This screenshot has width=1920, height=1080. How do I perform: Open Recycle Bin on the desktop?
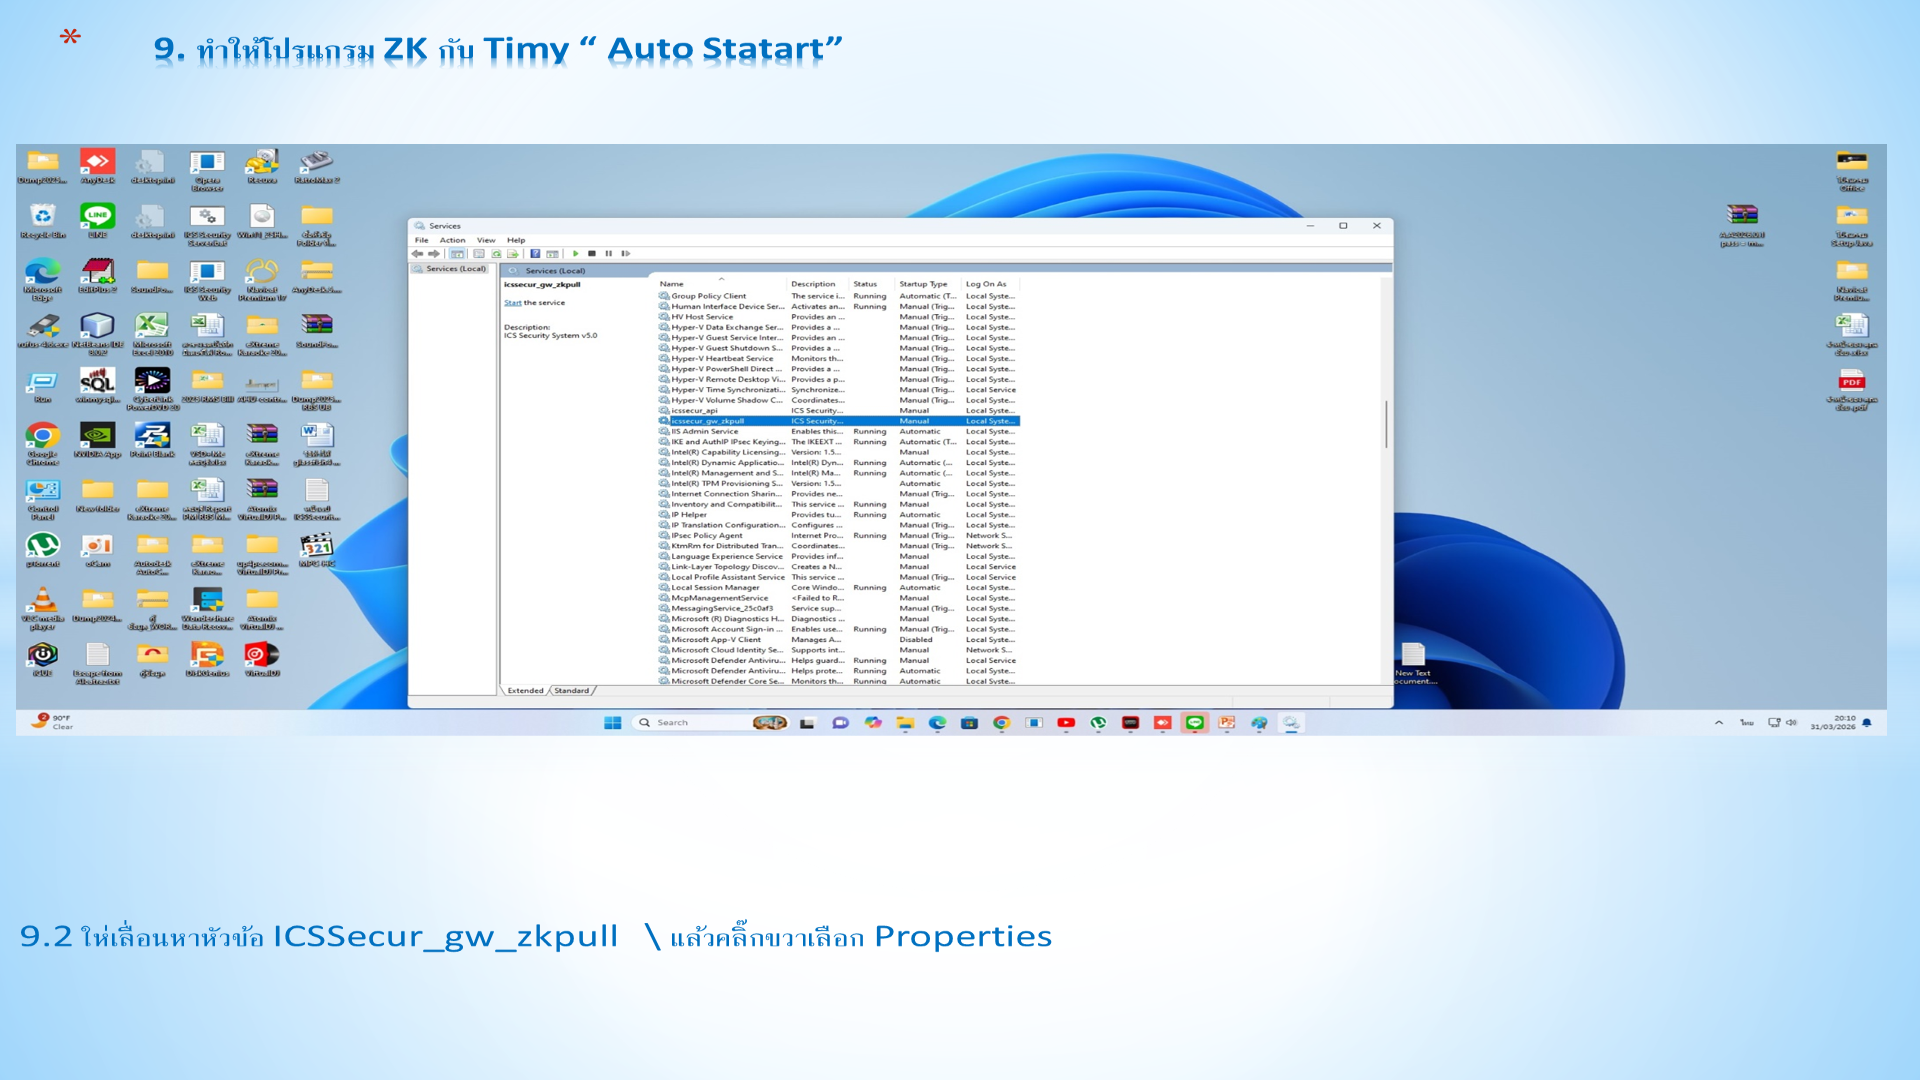[x=42, y=221]
